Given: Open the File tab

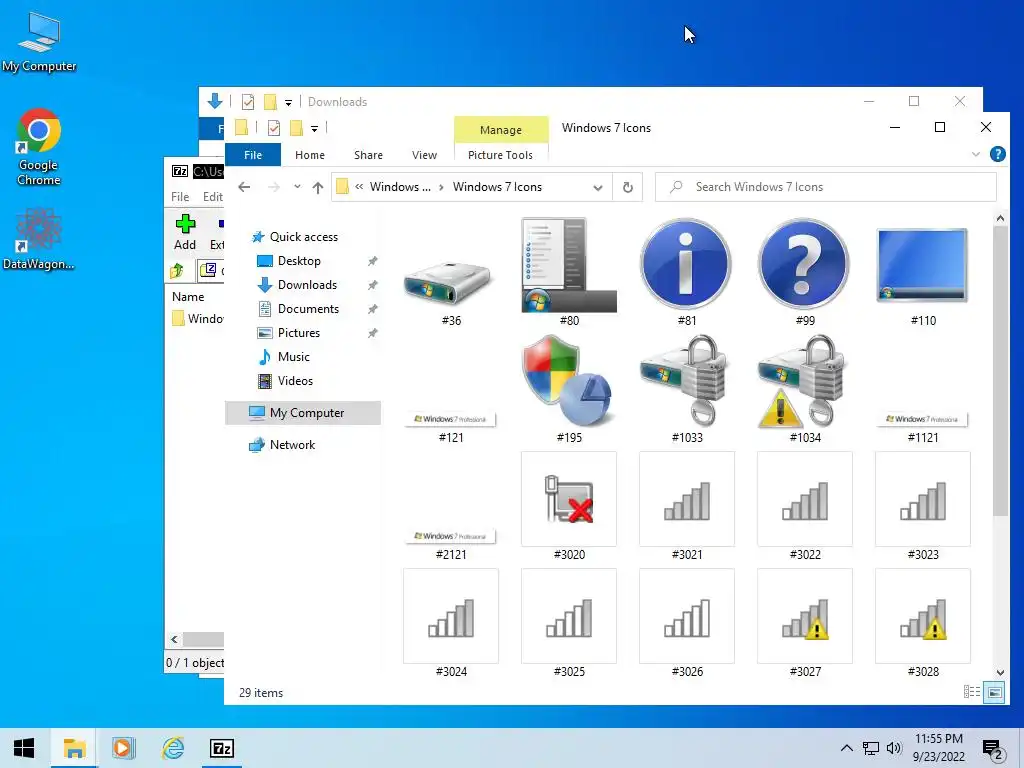Looking at the screenshot, I should (253, 155).
